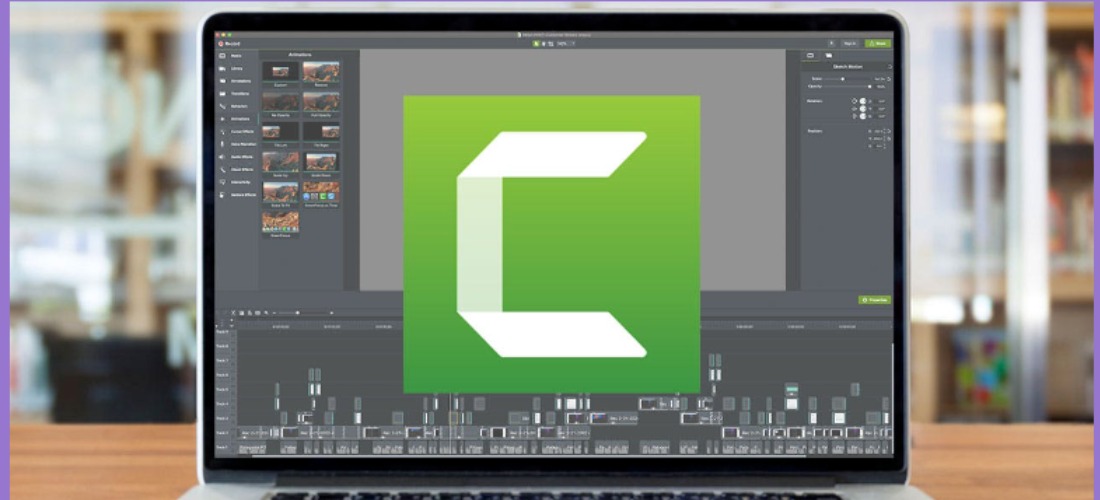Screen dimensions: 1100x500
Task: Select first audio clip on Track 1
Action: pos(253,447)
